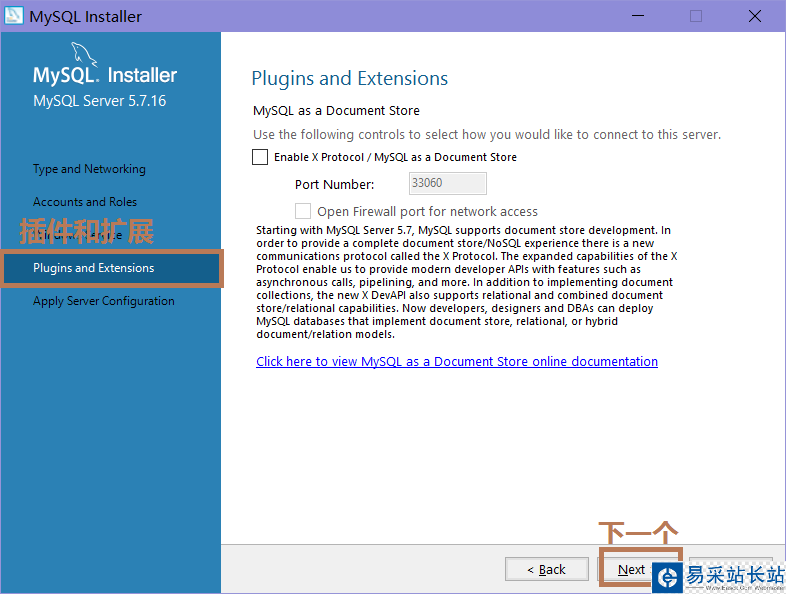Click the Next button

631,569
